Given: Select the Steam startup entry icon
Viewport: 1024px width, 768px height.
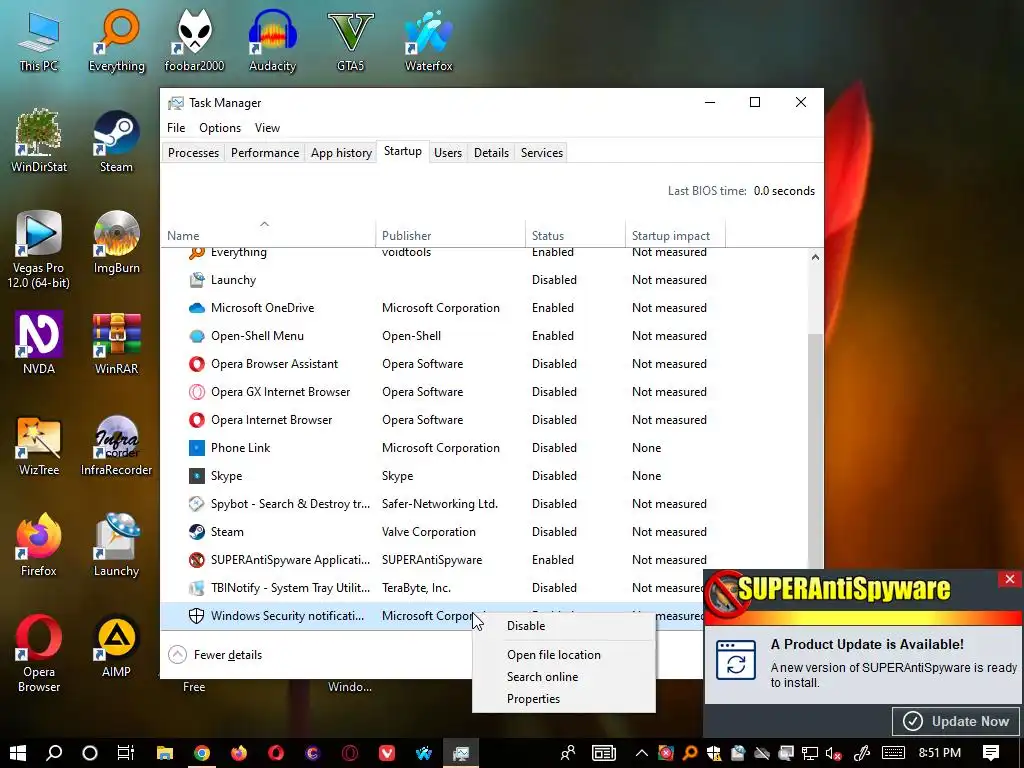Looking at the screenshot, I should point(197,532).
